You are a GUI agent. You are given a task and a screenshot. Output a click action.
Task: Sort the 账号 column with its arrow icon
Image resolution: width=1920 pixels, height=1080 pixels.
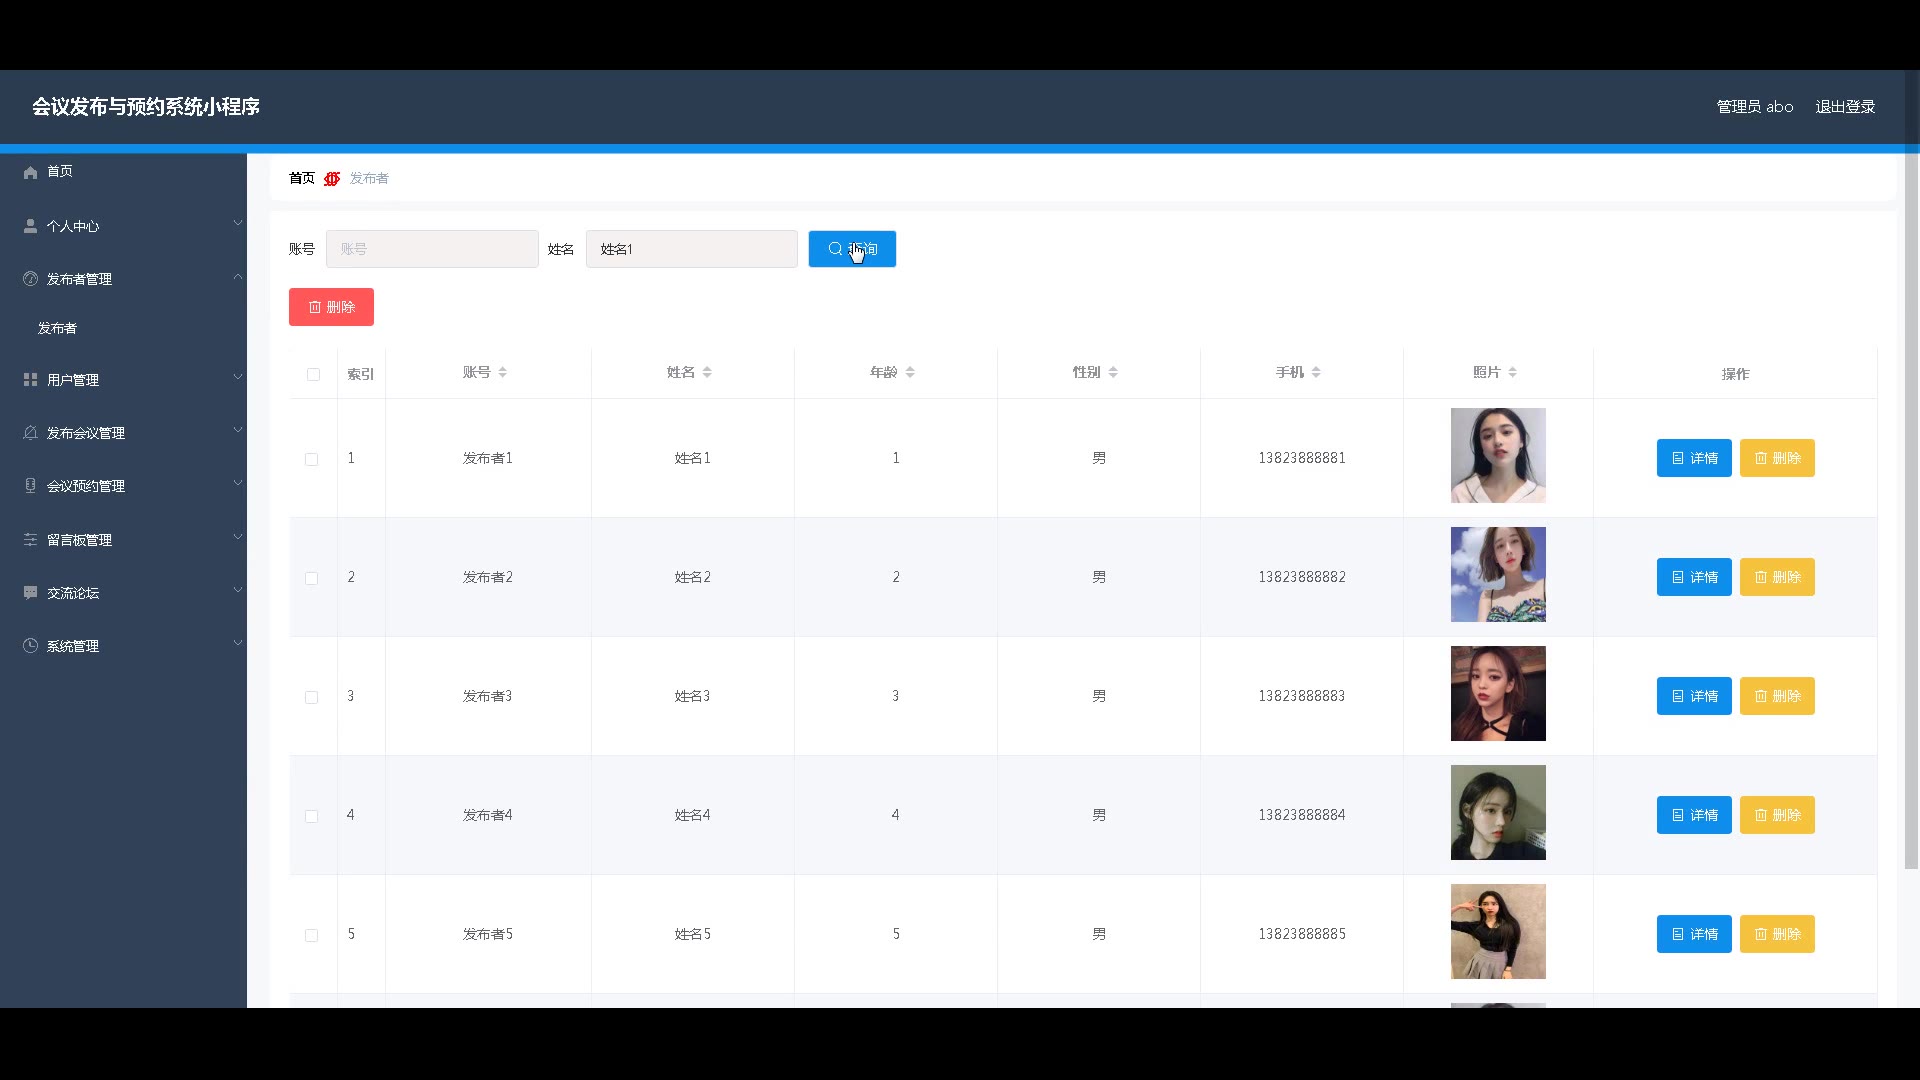502,372
